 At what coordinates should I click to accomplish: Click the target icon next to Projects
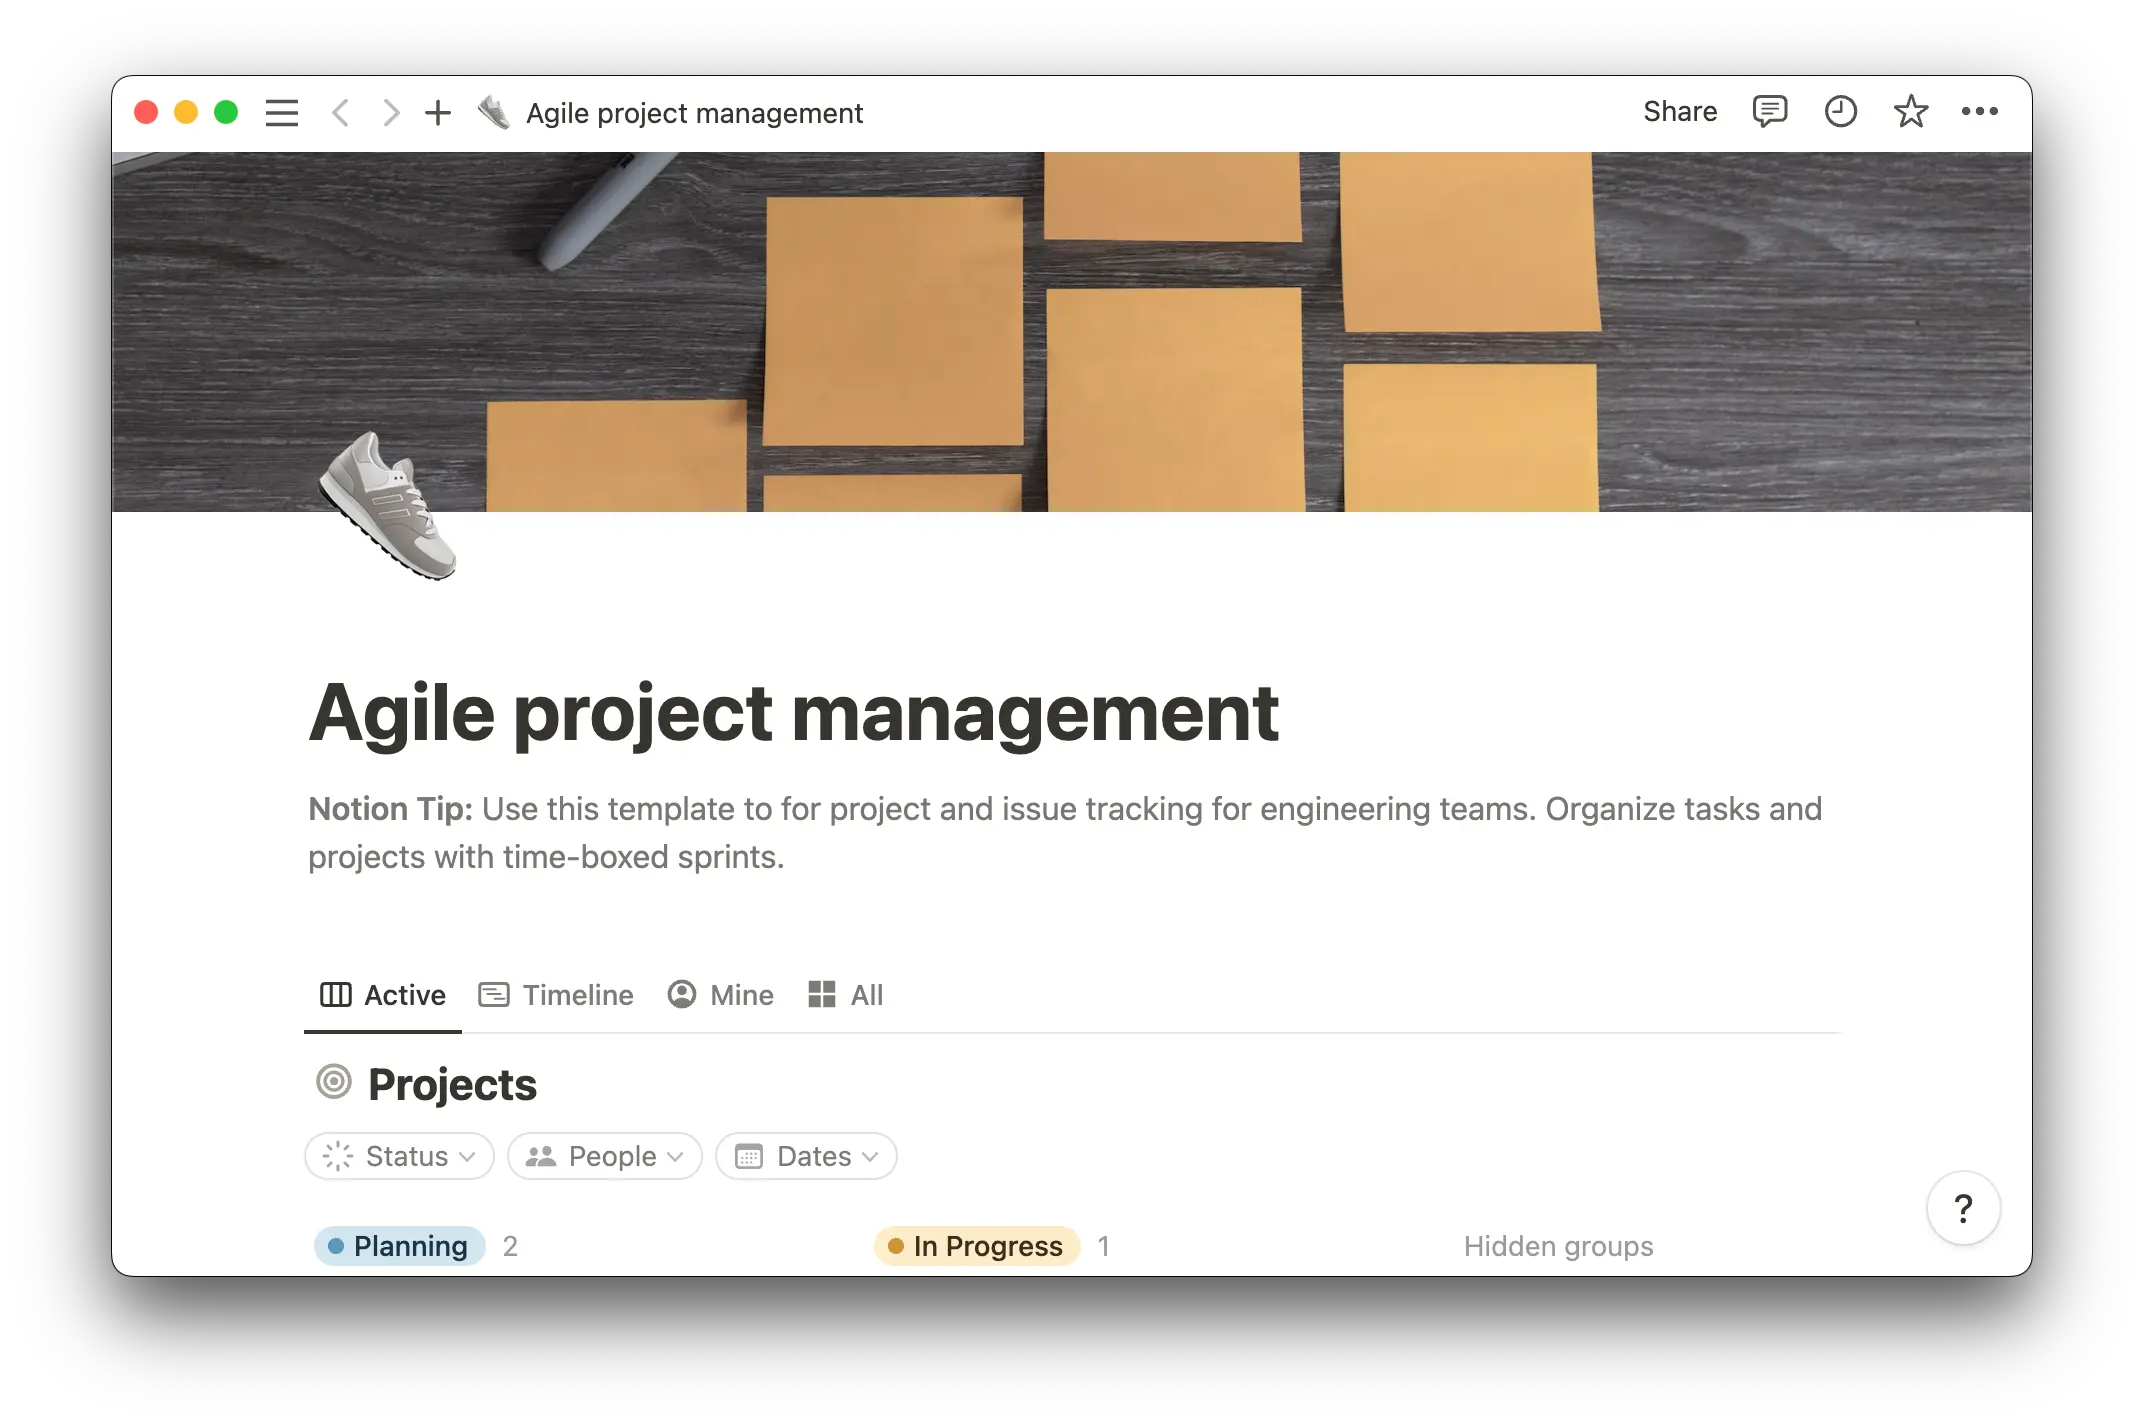[x=334, y=1082]
